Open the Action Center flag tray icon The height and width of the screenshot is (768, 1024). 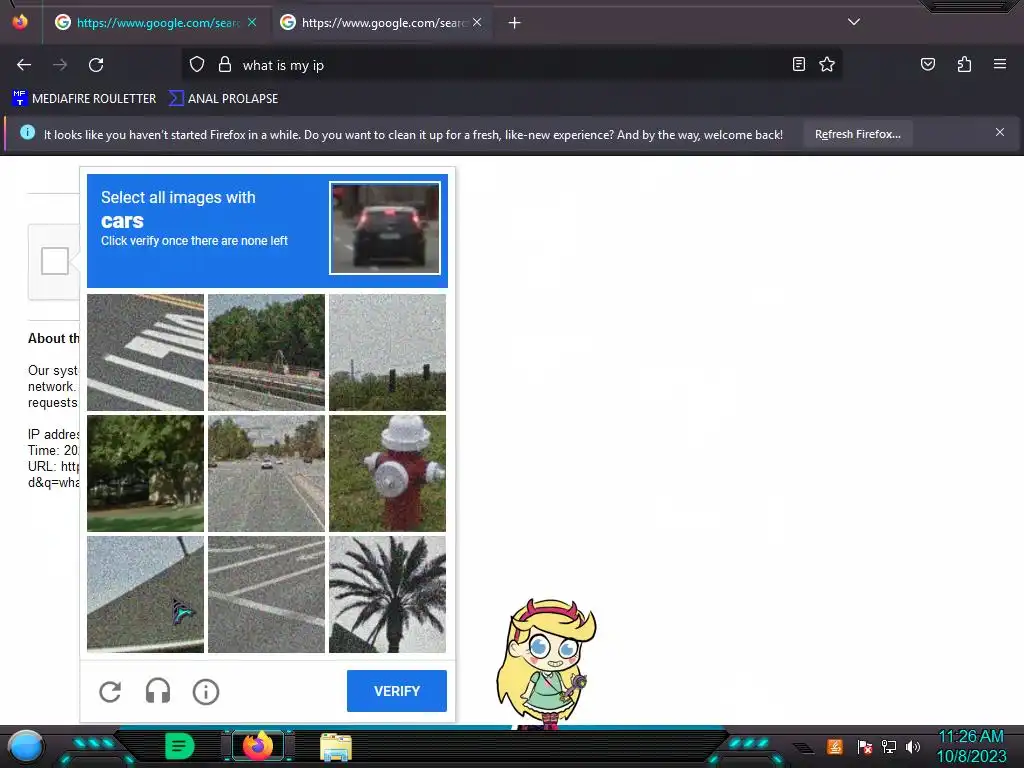[865, 746]
